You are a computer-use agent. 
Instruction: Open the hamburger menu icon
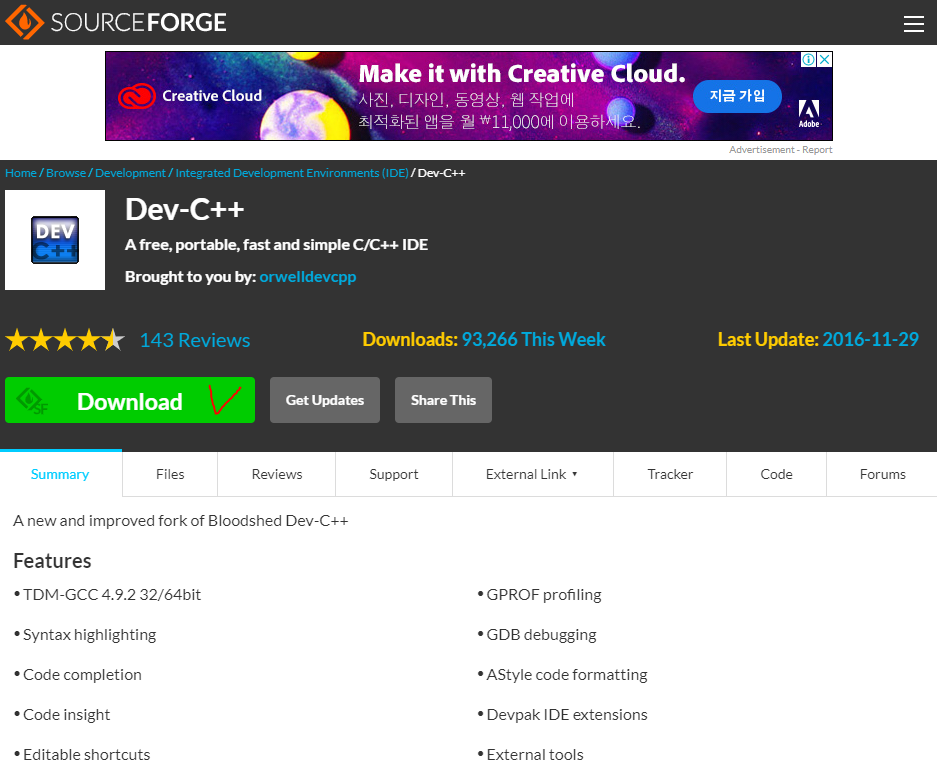tap(913, 23)
